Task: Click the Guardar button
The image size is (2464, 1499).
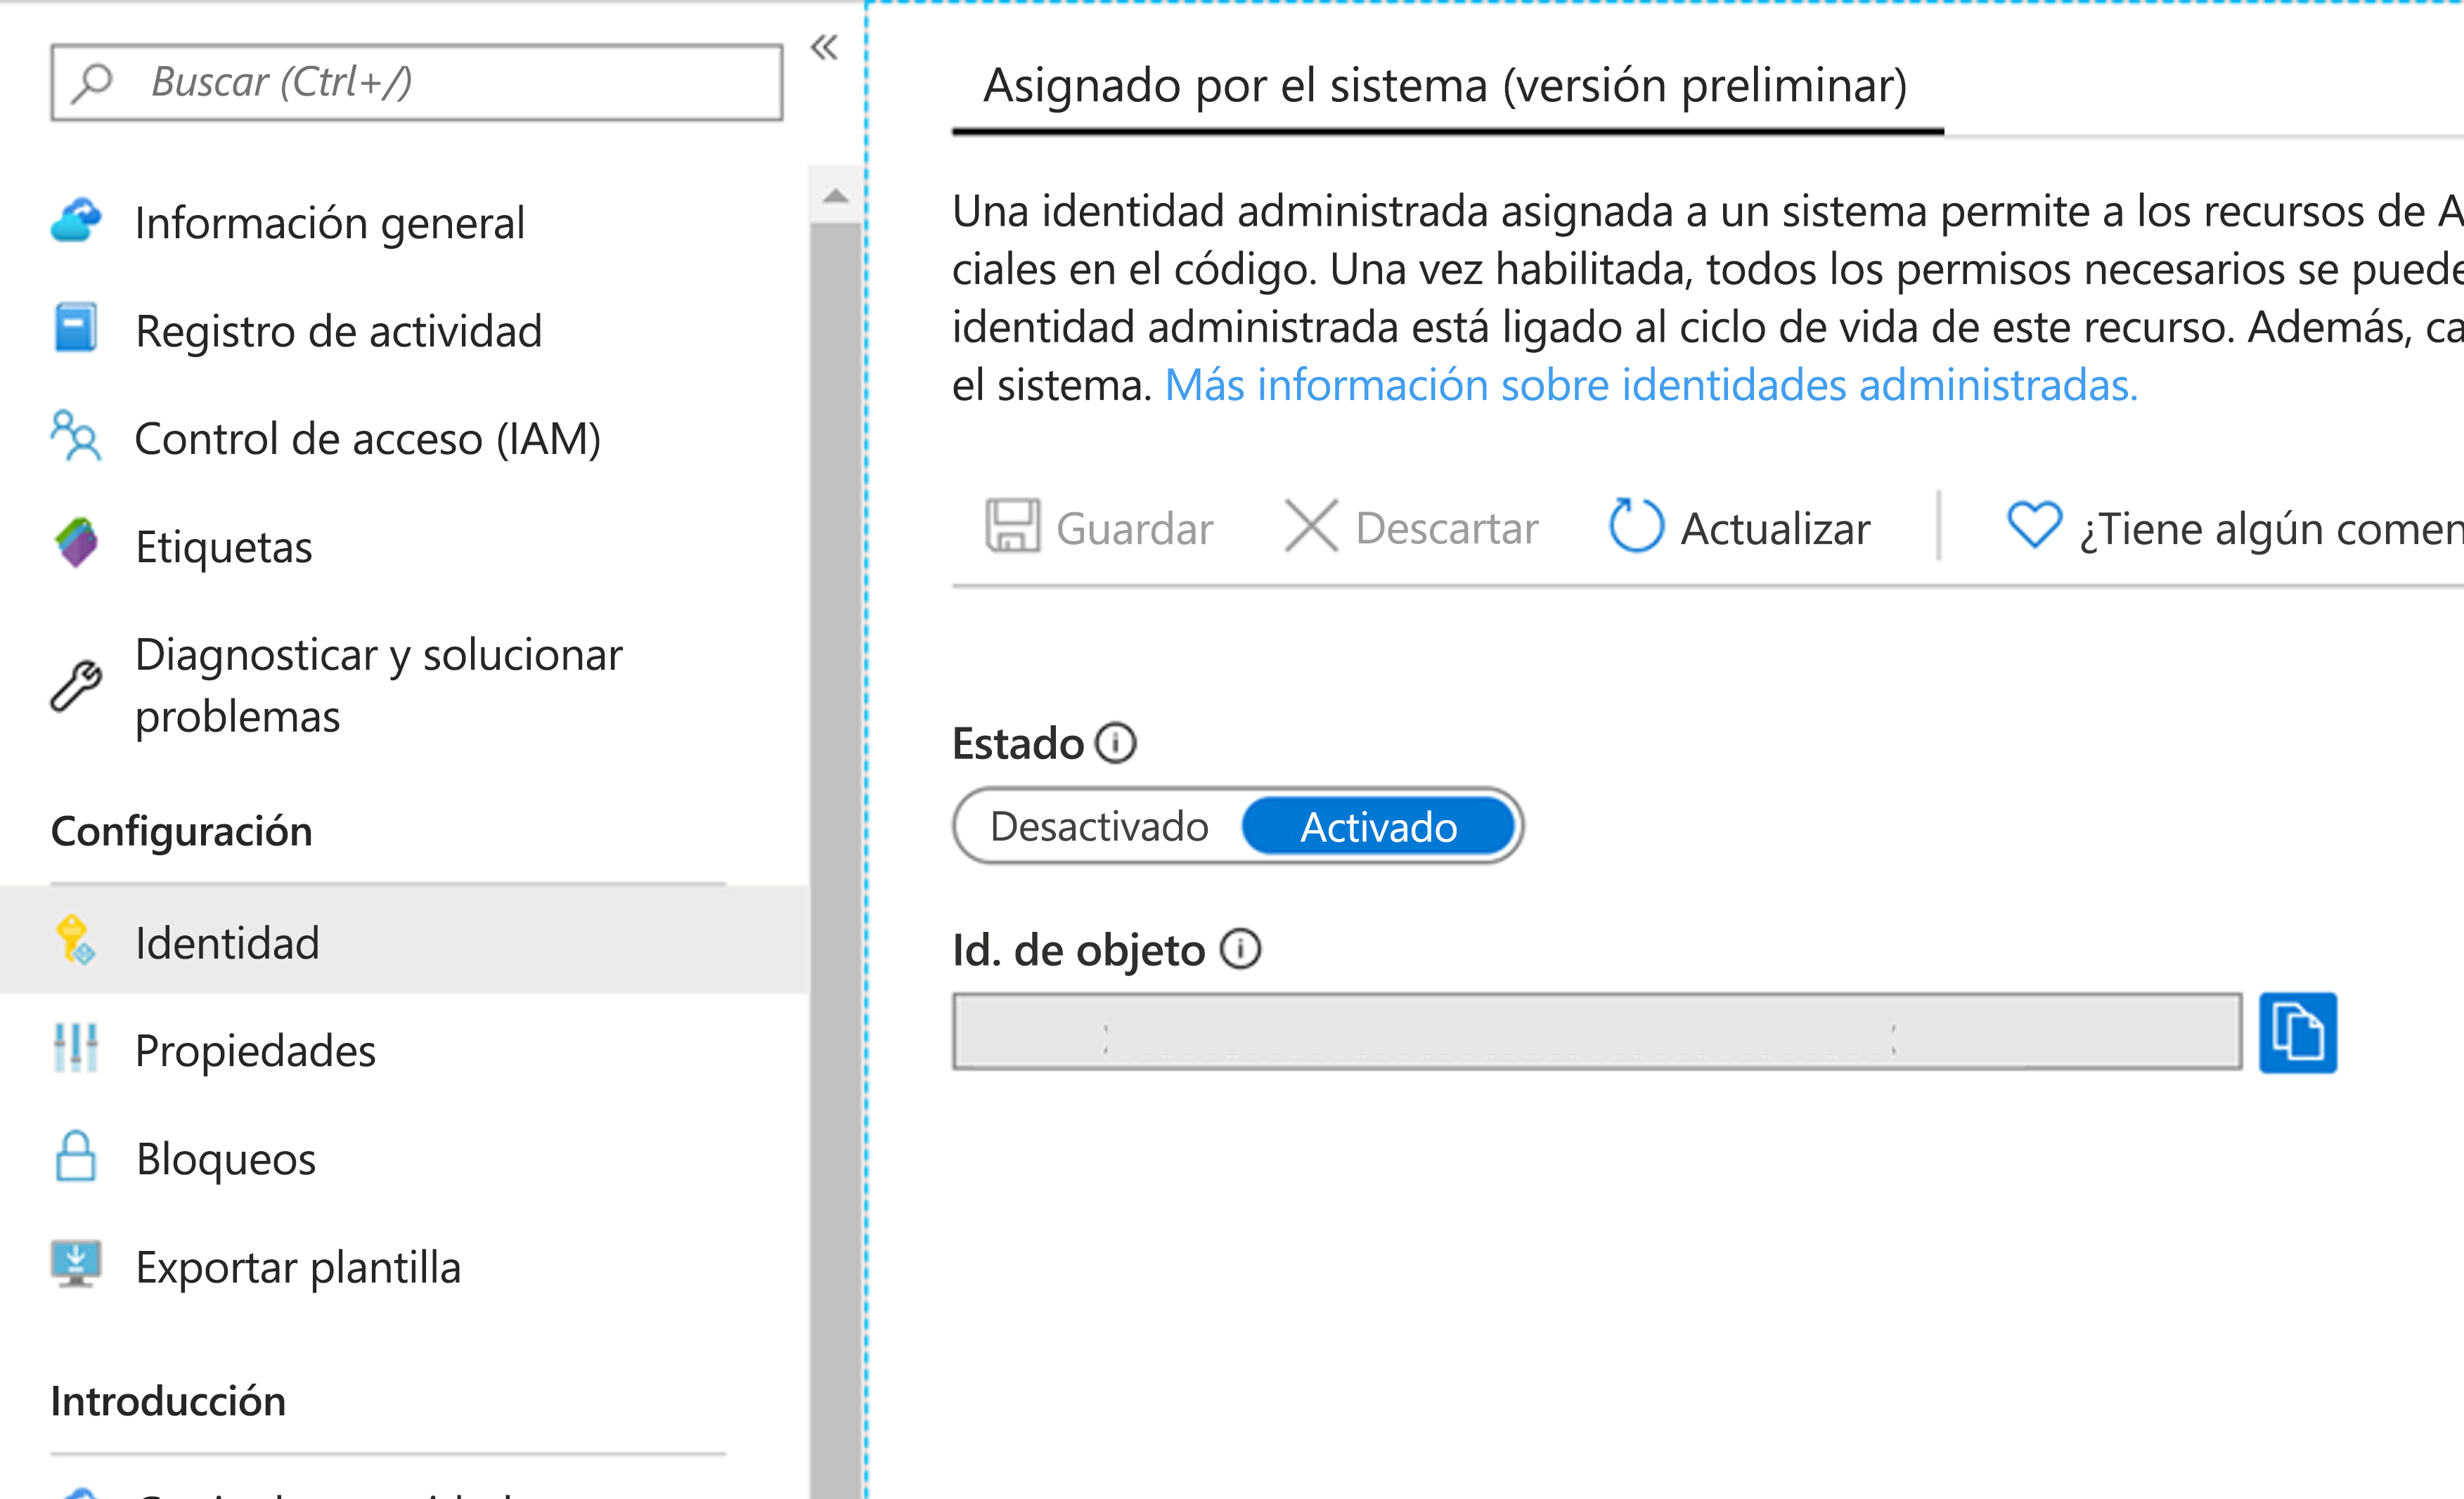Action: click(x=1100, y=528)
